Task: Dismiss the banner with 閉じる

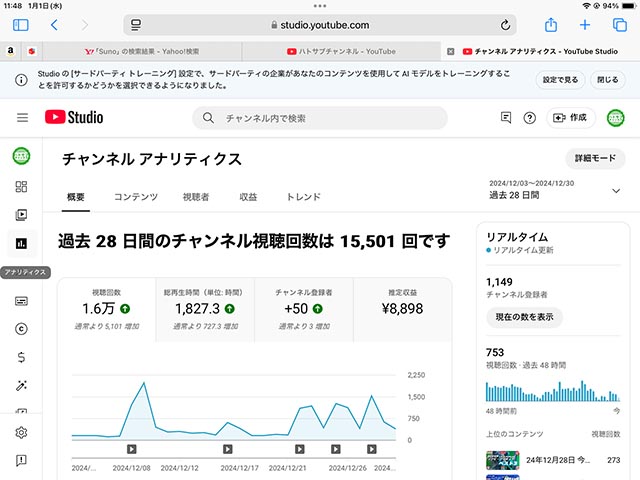Action: pyautogui.click(x=607, y=80)
